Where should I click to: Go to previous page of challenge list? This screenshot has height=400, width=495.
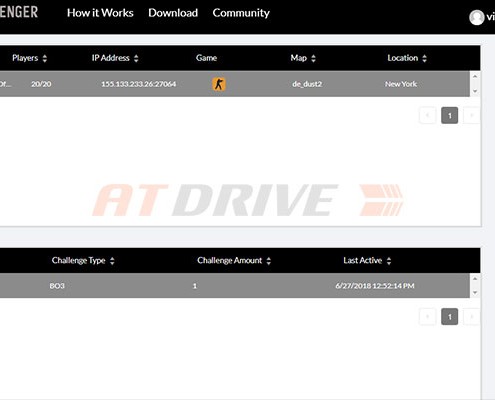tap(428, 317)
